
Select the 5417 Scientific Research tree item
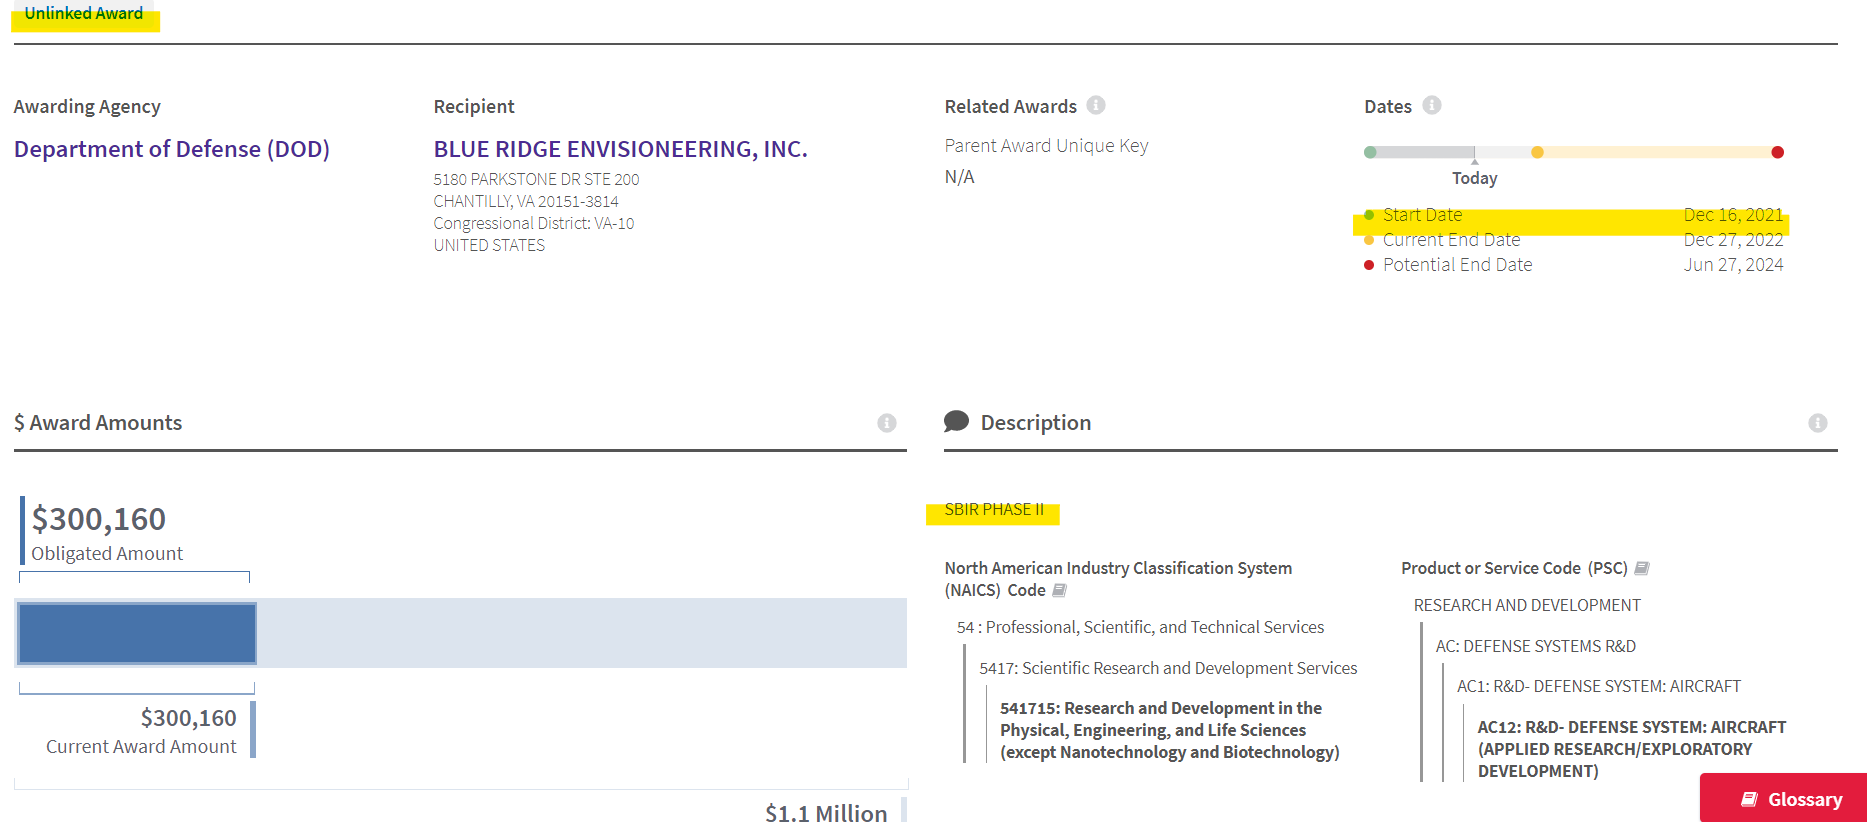1168,668
